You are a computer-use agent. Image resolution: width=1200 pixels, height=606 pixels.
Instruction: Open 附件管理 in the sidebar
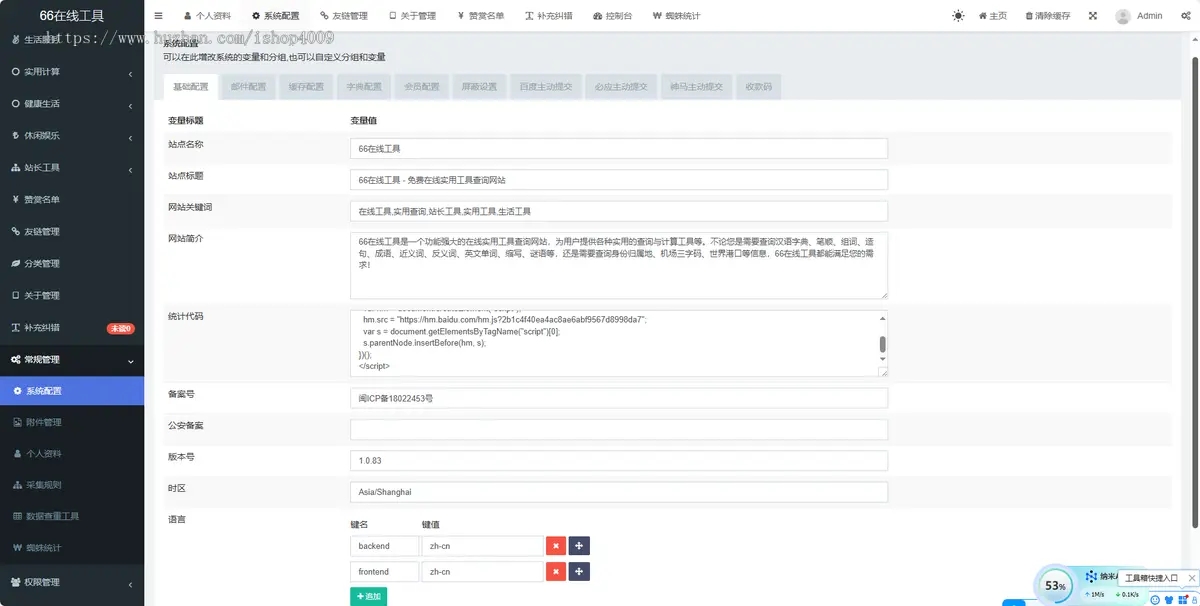pyautogui.click(x=72, y=422)
